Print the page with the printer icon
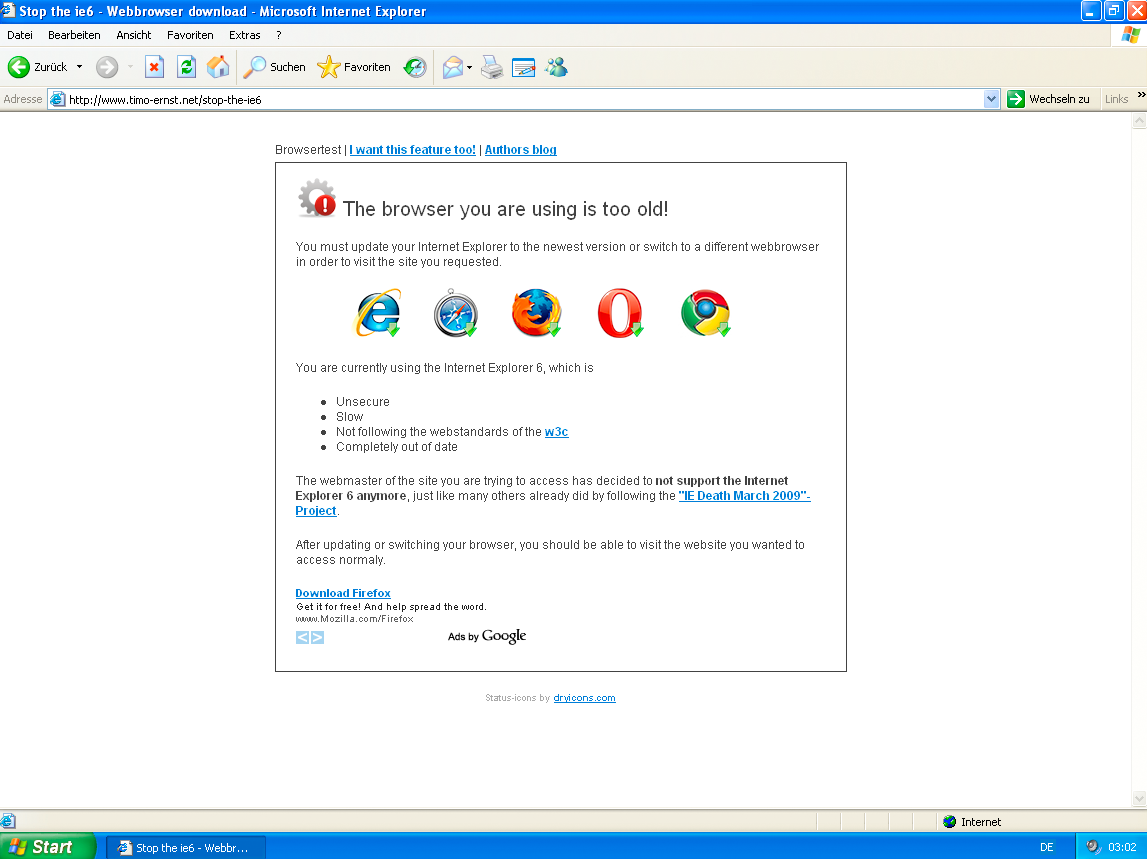The image size is (1147, 859). 492,67
